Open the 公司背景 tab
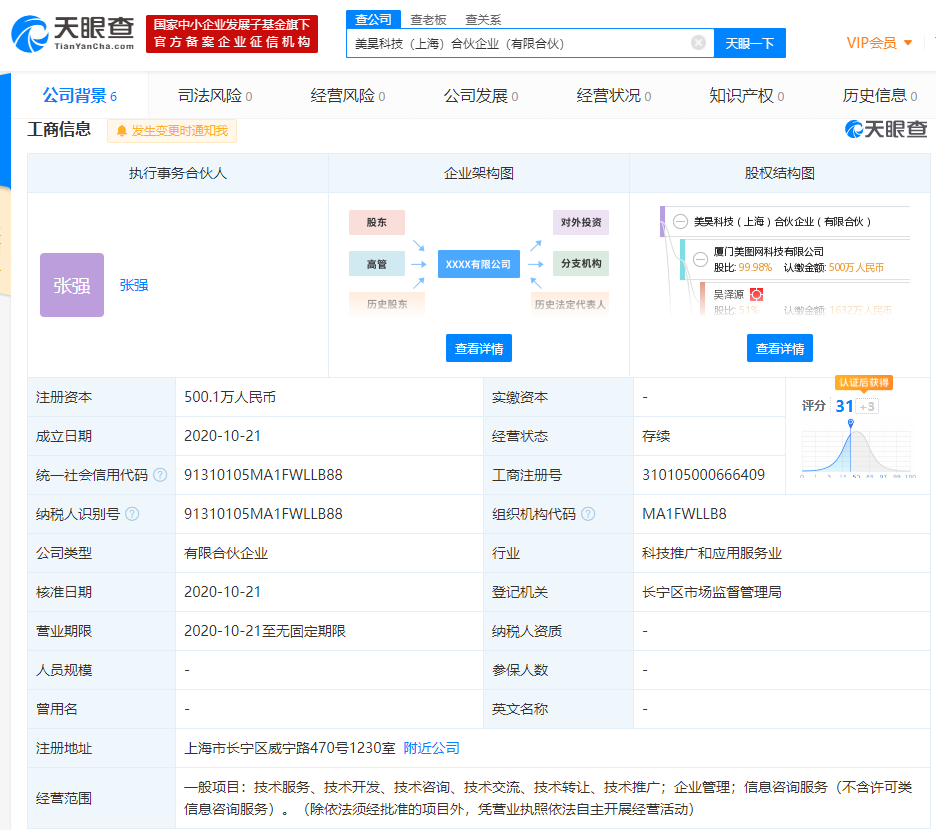936x830 pixels. (79, 96)
